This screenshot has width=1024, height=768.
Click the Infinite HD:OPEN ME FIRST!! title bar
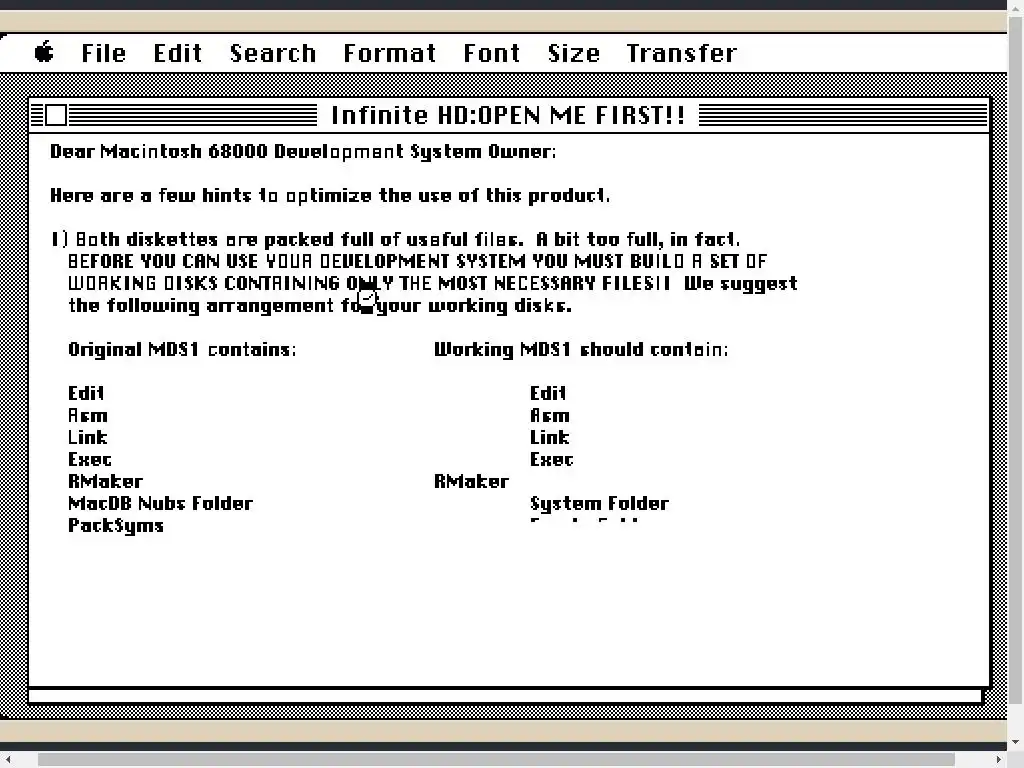[x=508, y=115]
